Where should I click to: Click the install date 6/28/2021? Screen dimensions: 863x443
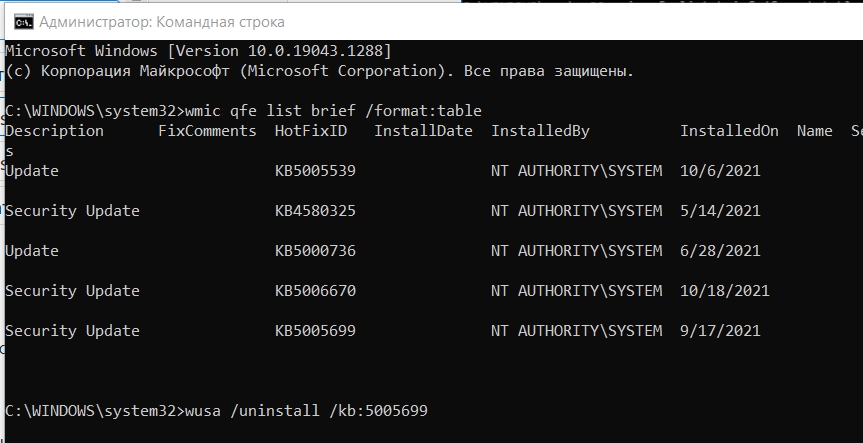720,251
